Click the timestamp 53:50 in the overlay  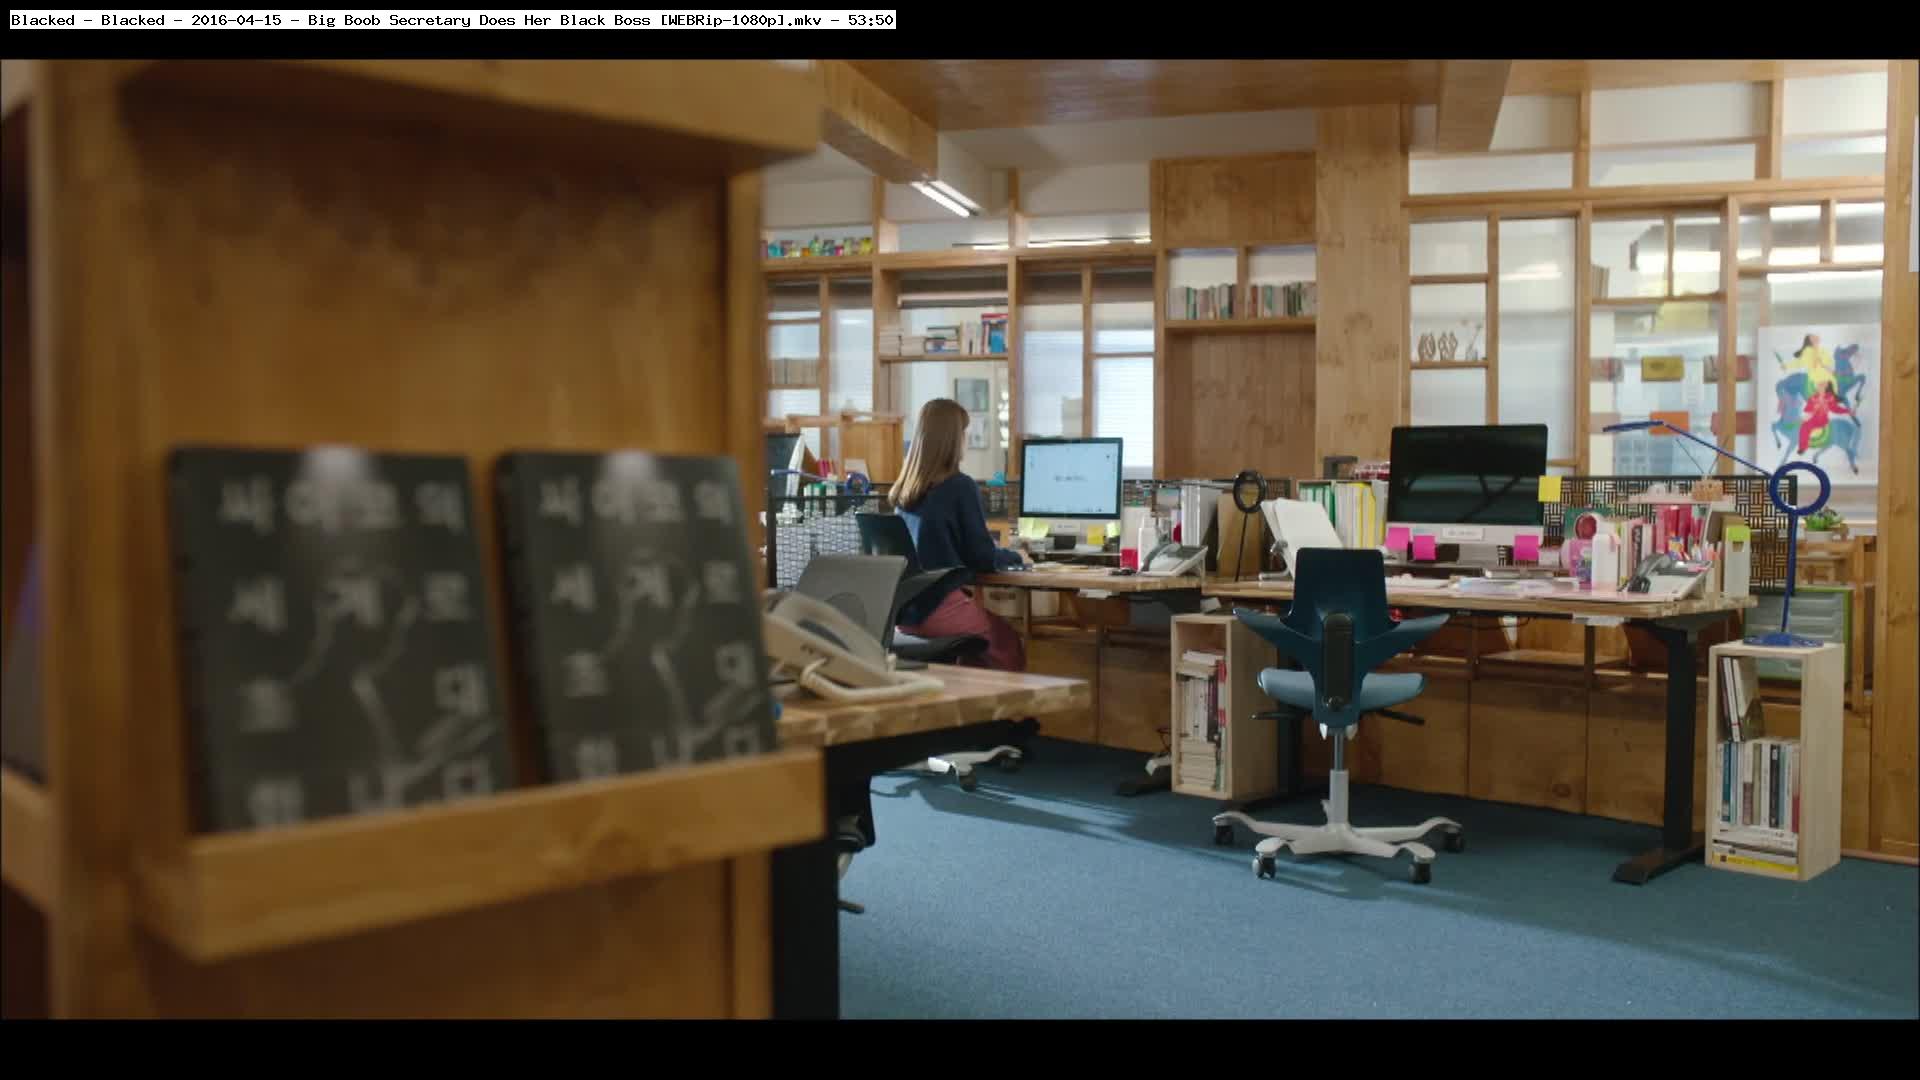(x=870, y=20)
